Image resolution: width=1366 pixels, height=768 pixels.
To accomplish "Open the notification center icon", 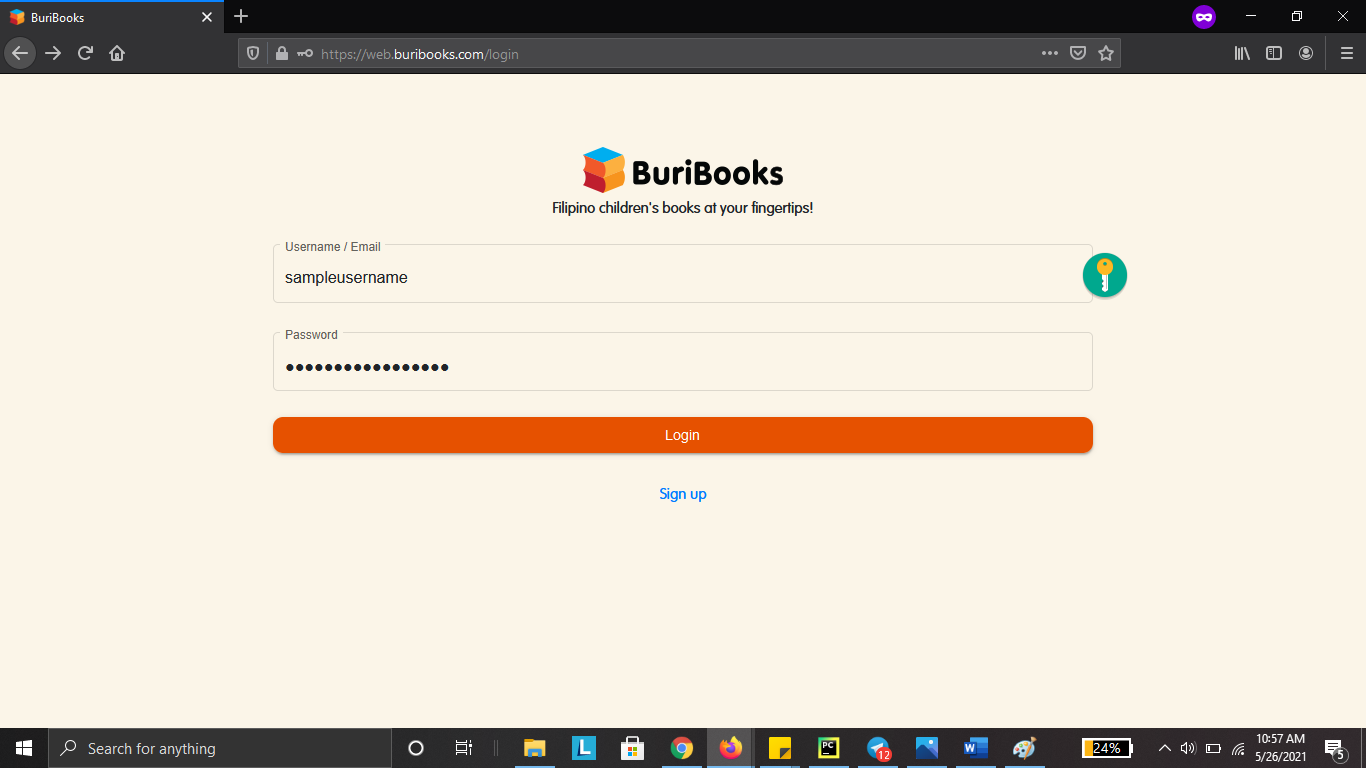I will click(x=1334, y=748).
